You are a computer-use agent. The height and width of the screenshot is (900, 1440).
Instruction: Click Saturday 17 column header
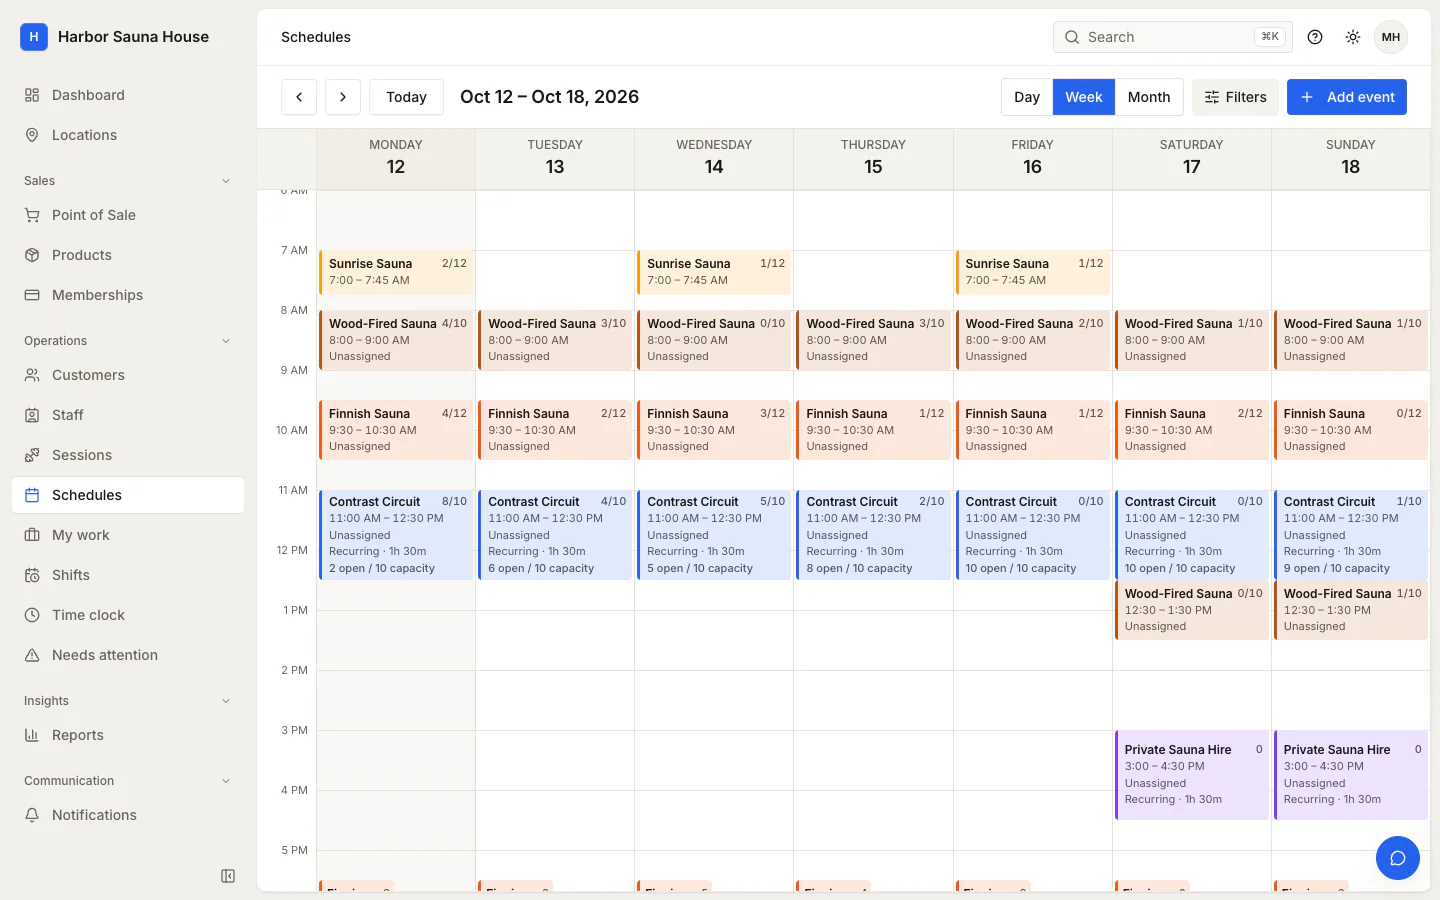[x=1191, y=158]
